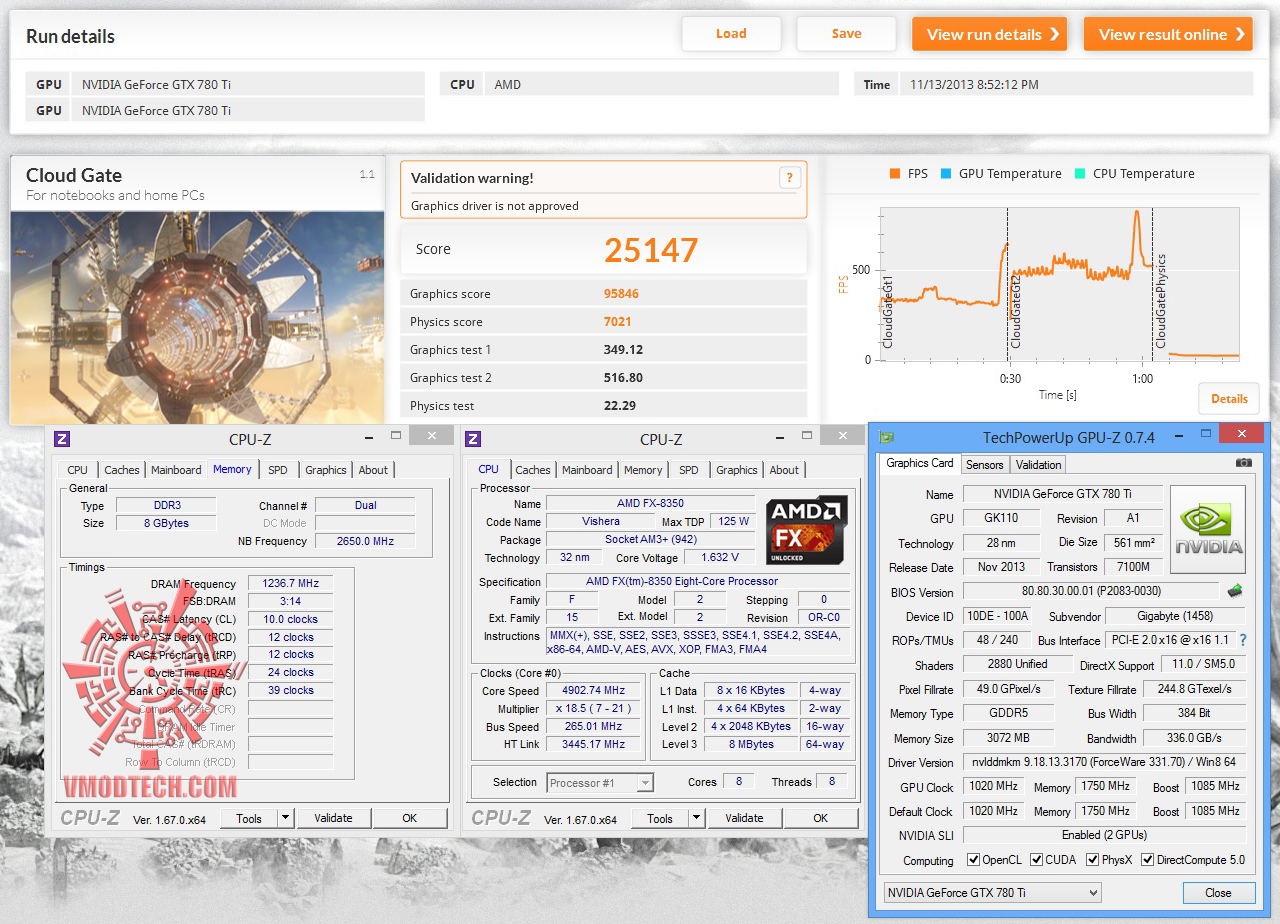1280x924 pixels.
Task: Click the Code Name value Vishera
Action: pos(601,521)
